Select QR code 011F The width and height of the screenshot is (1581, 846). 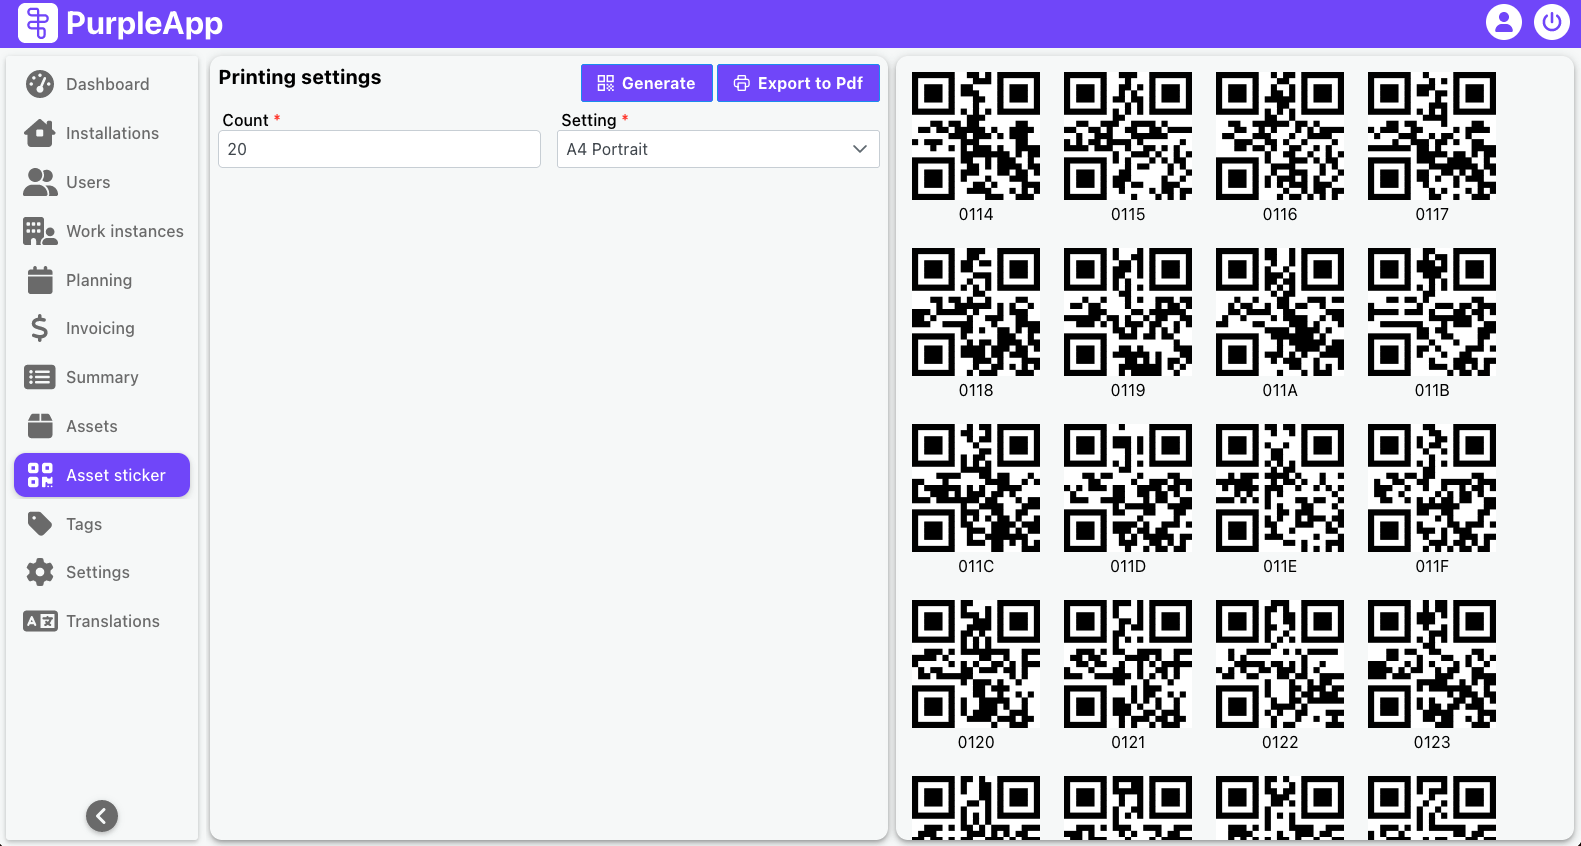(x=1432, y=488)
